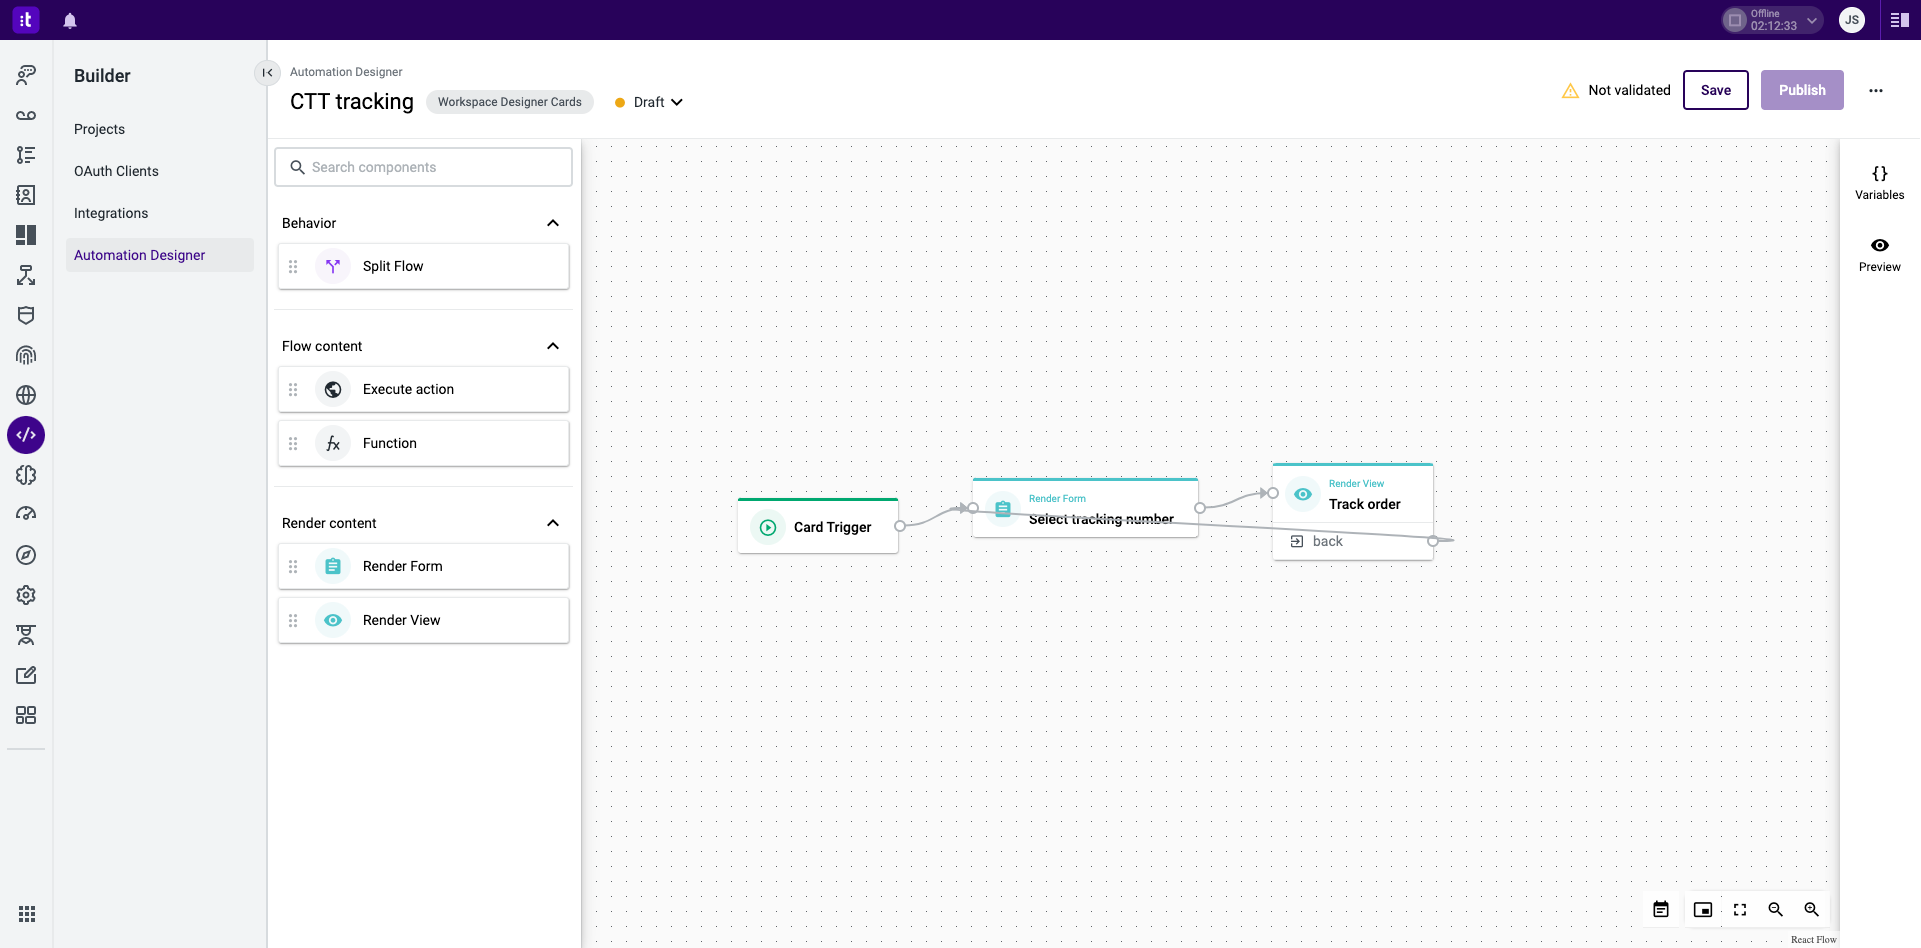Collapse the Render content section
Image resolution: width=1921 pixels, height=948 pixels.
pos(553,523)
